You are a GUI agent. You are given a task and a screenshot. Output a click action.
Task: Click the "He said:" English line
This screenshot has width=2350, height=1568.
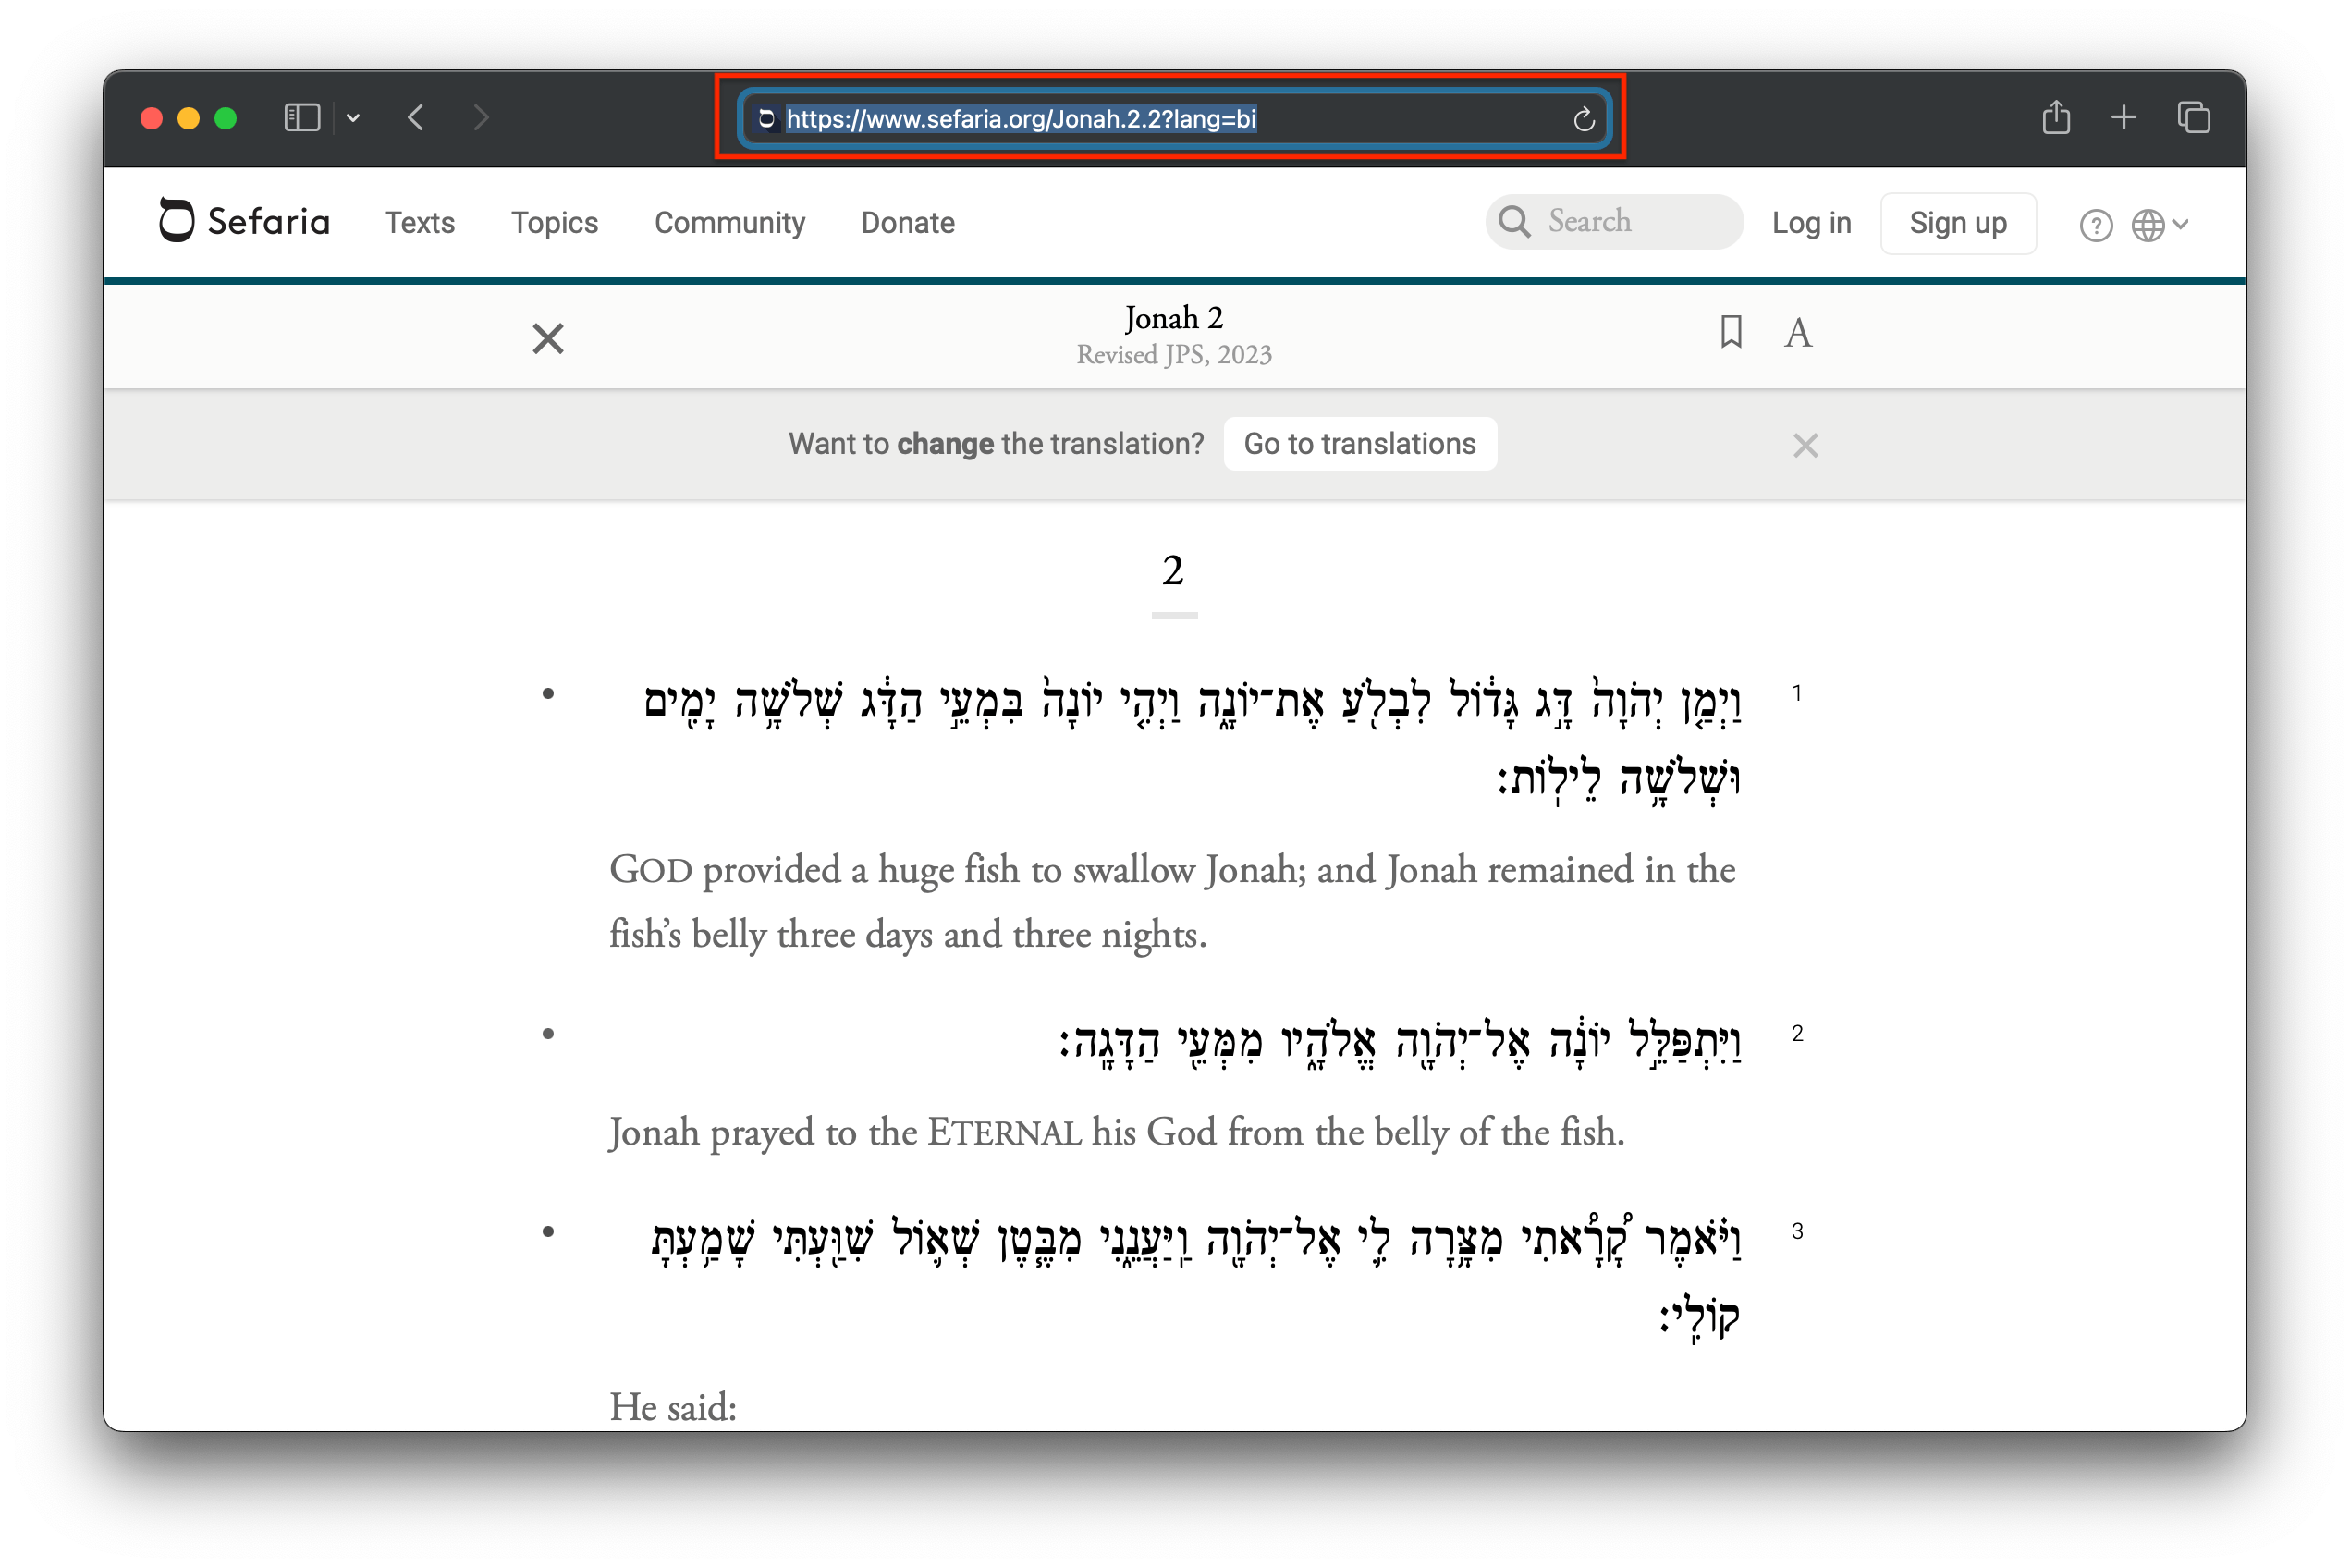(673, 1407)
